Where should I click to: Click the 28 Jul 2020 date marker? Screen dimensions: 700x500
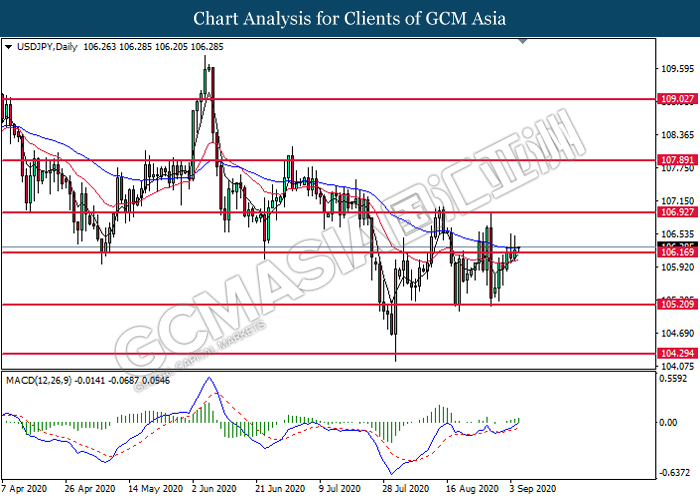pyautogui.click(x=405, y=489)
